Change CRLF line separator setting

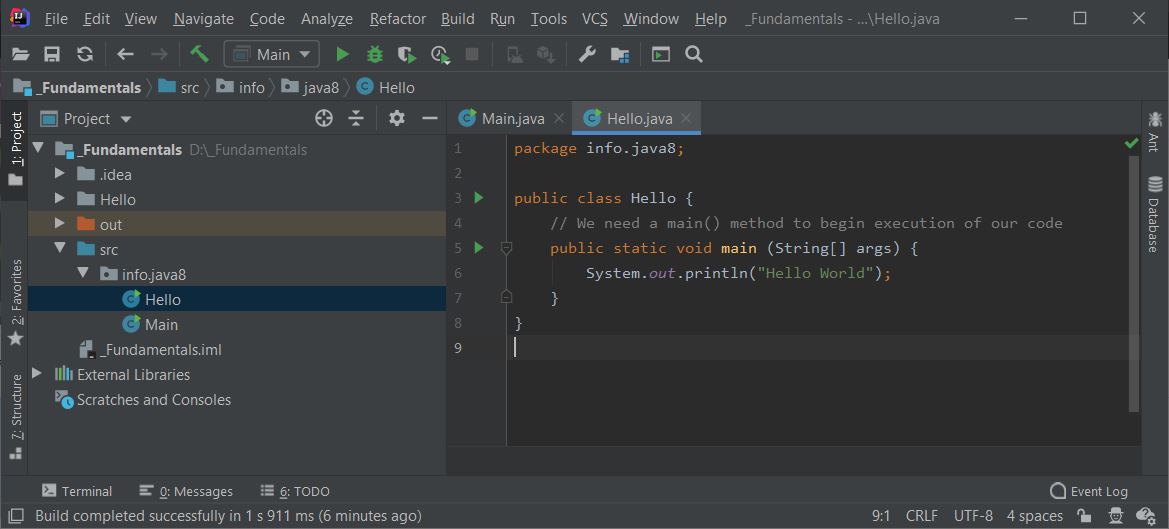point(921,516)
